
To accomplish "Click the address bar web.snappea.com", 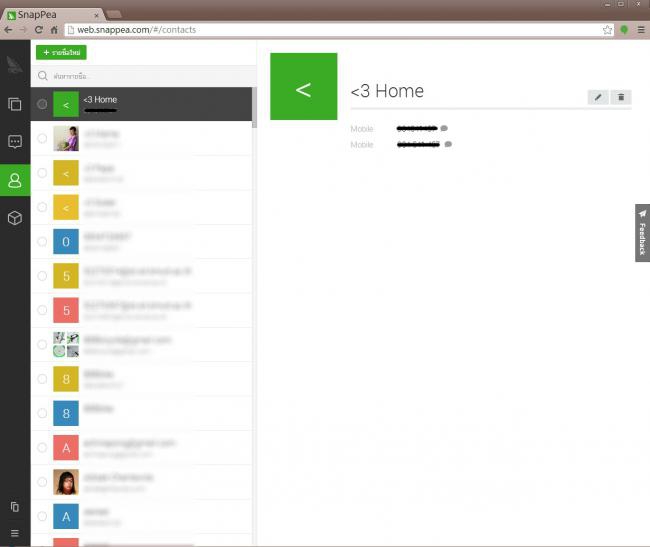I will (x=334, y=30).
